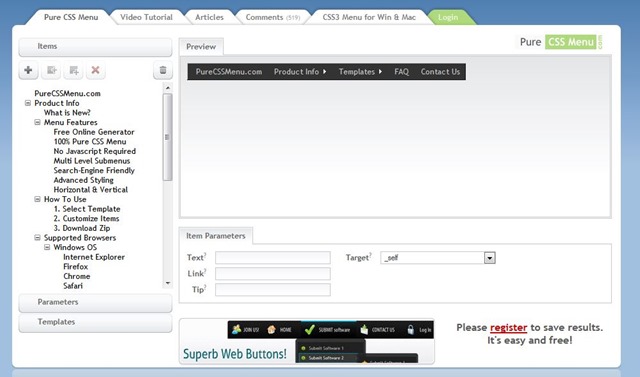Click into the Text input field

point(273,258)
